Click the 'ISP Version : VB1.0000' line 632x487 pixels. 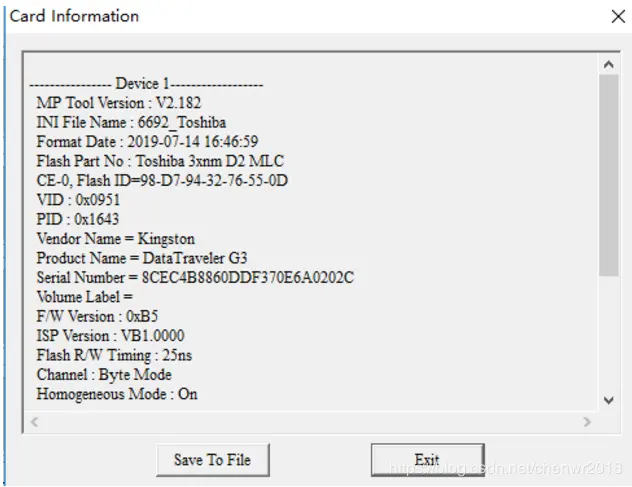click(x=110, y=335)
